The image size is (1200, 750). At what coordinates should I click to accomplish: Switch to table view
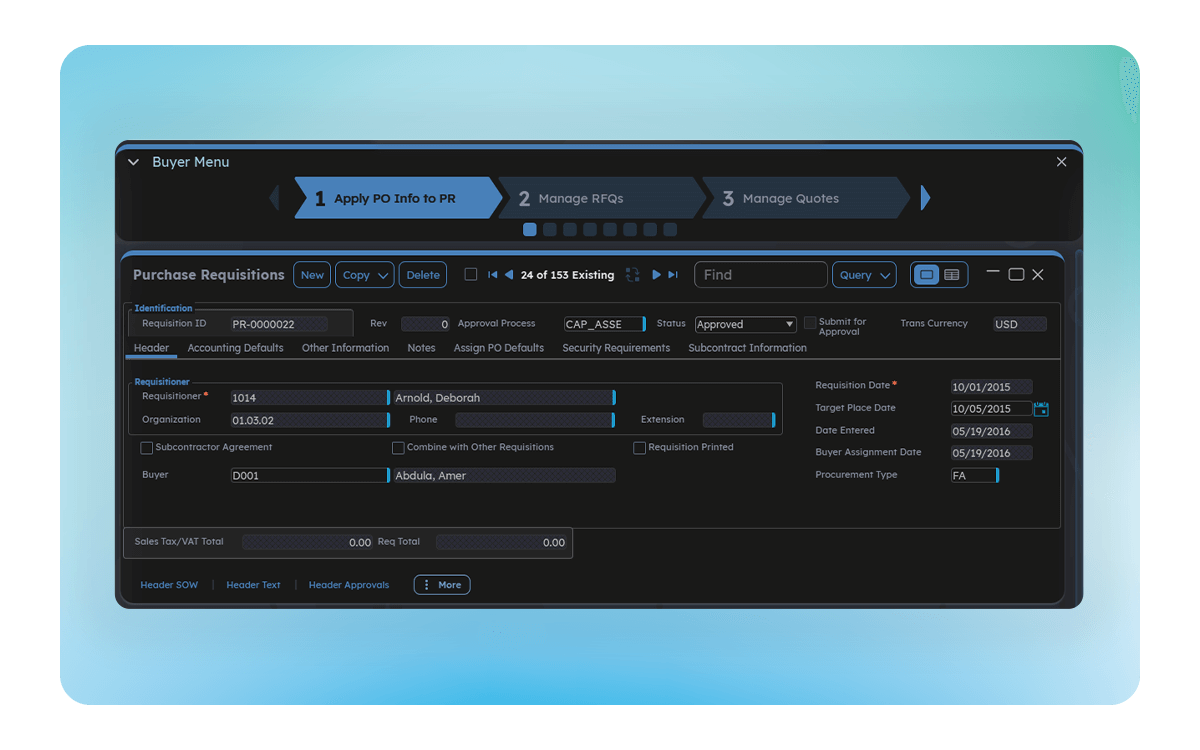tap(952, 275)
